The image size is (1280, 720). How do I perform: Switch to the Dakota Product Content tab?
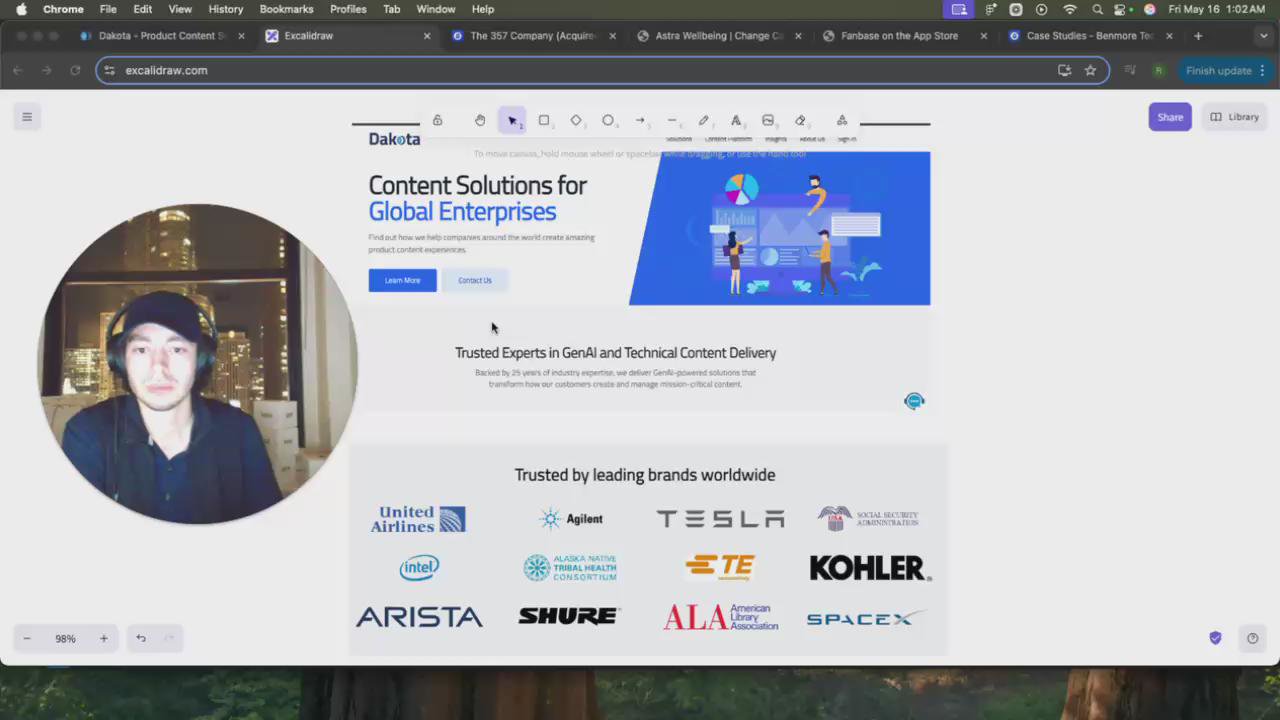click(x=162, y=36)
